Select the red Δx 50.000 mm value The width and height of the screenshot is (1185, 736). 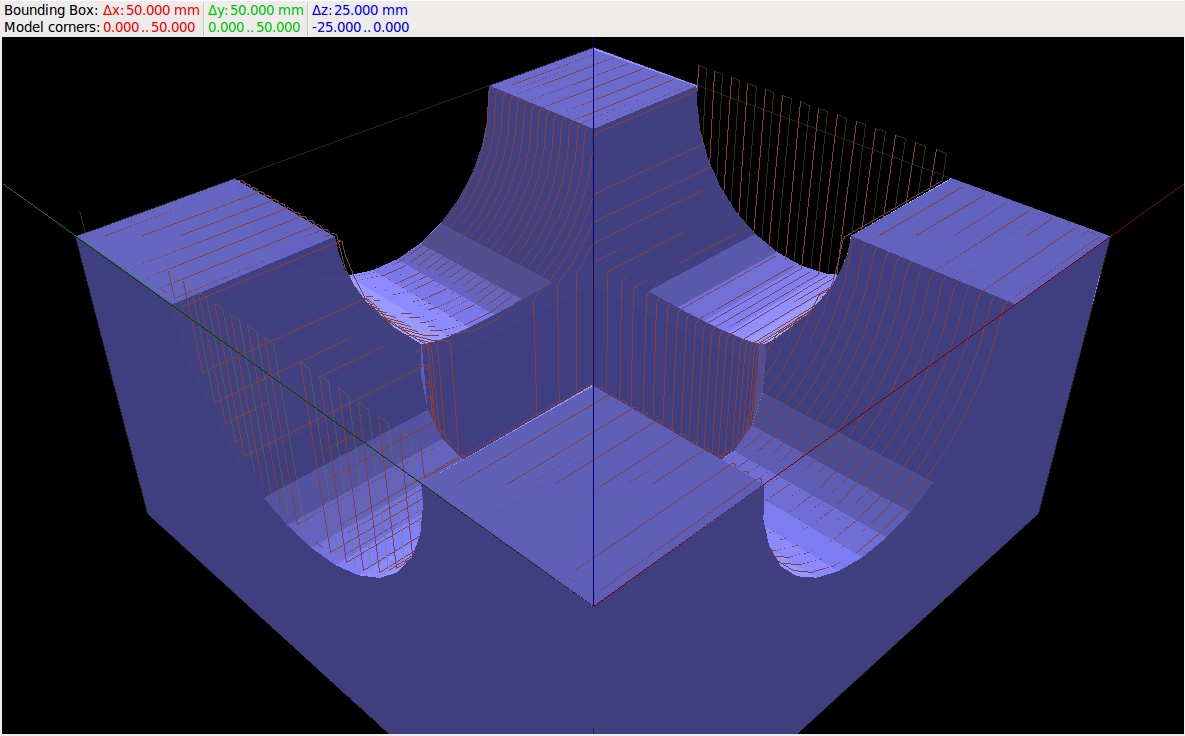pyautogui.click(x=151, y=10)
